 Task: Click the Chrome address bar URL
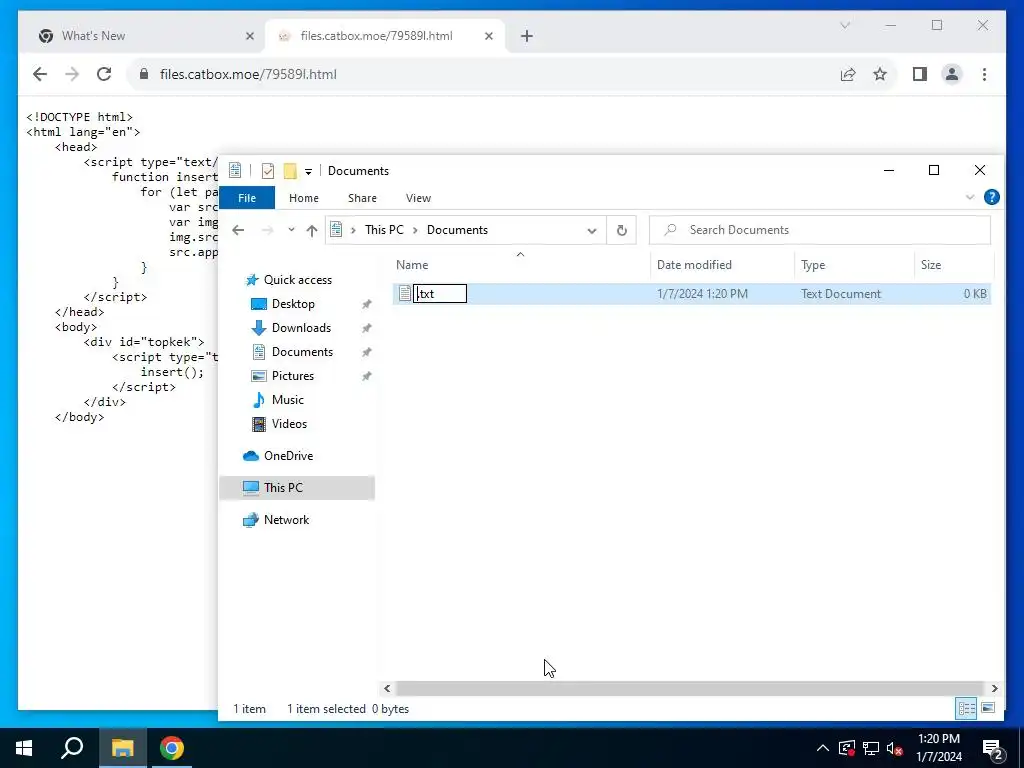(x=248, y=74)
